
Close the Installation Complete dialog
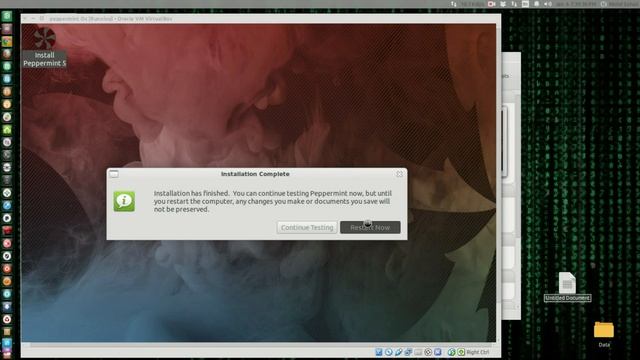[400, 174]
